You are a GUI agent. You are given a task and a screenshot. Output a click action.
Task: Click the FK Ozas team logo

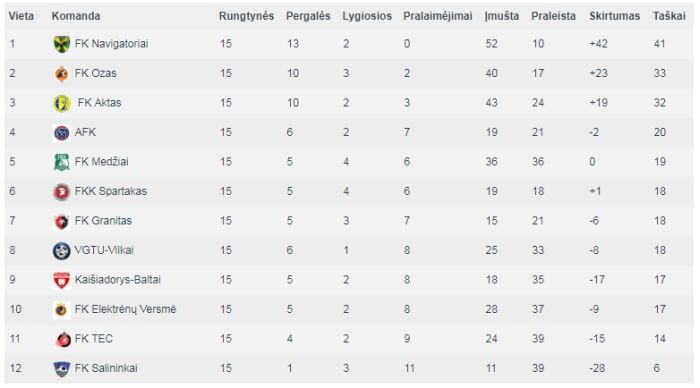coord(62,74)
